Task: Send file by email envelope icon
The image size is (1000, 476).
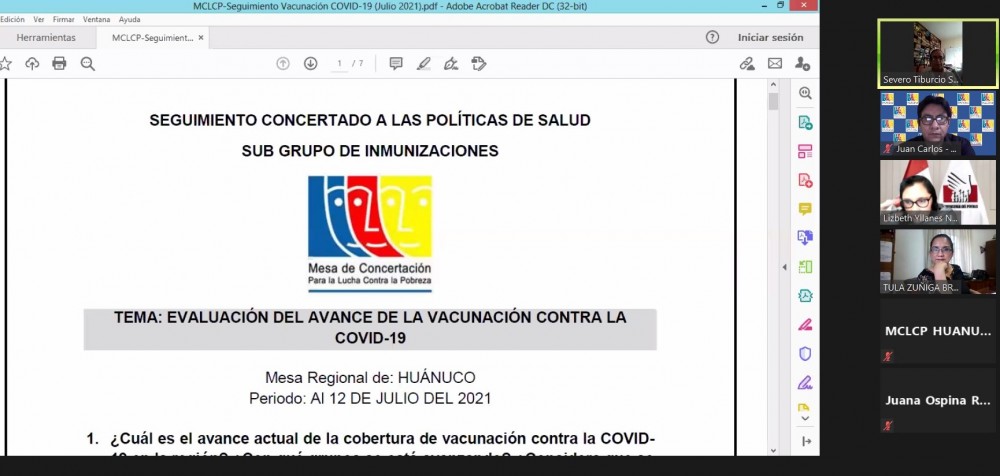Action: [775, 64]
